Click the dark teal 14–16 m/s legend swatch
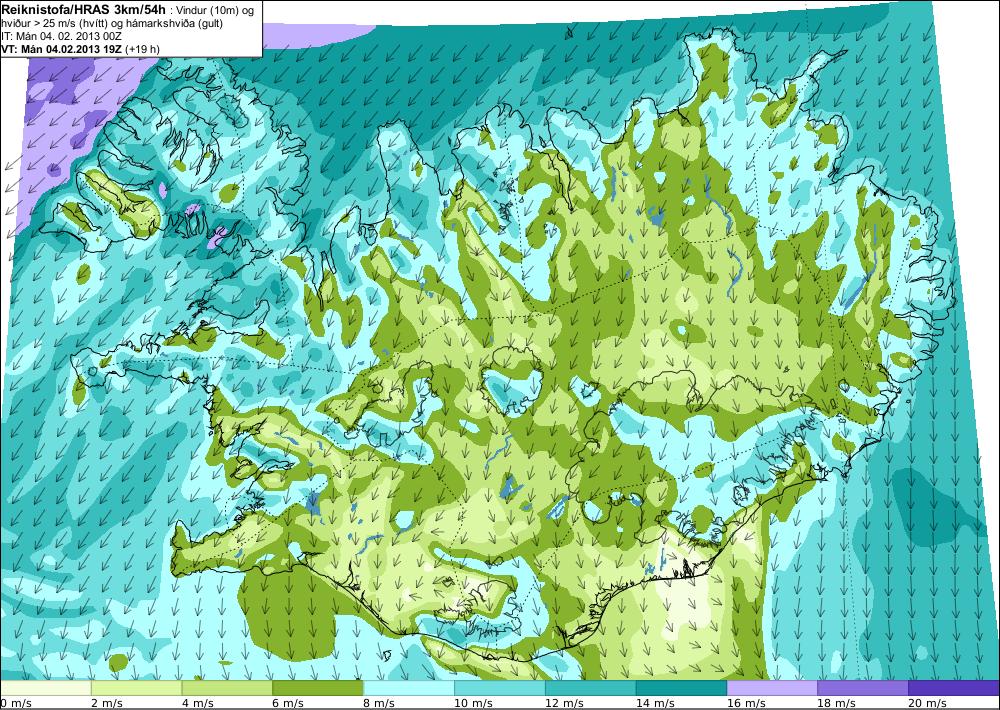The width and height of the screenshot is (1000, 710). click(682, 688)
